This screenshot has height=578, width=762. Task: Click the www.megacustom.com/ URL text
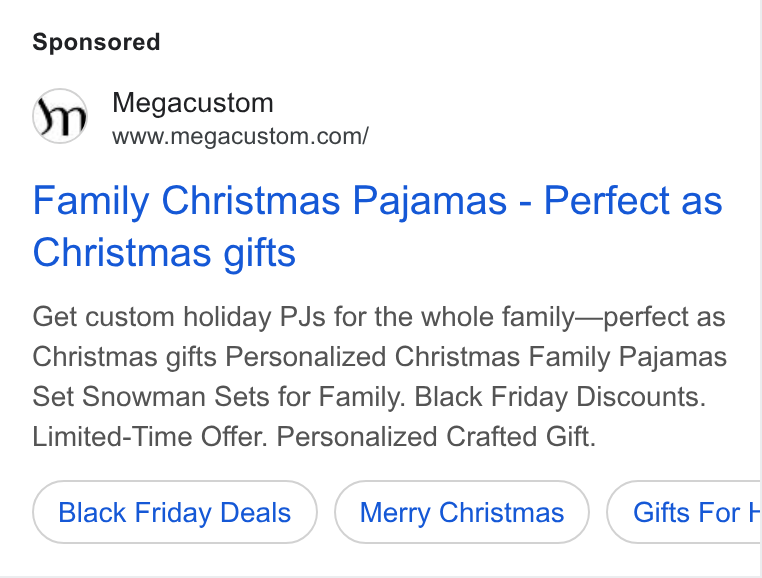(241, 136)
